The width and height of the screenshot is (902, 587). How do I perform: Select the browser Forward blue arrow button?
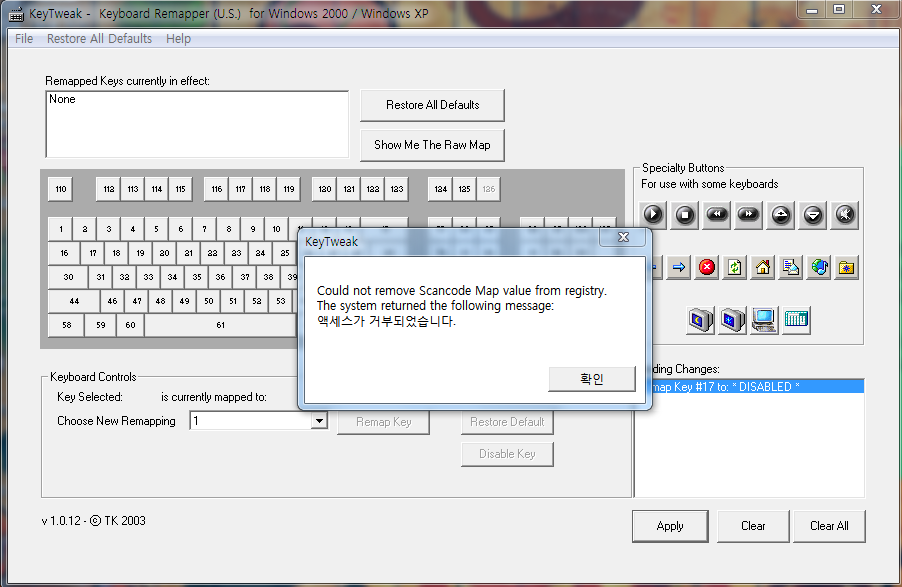click(679, 267)
